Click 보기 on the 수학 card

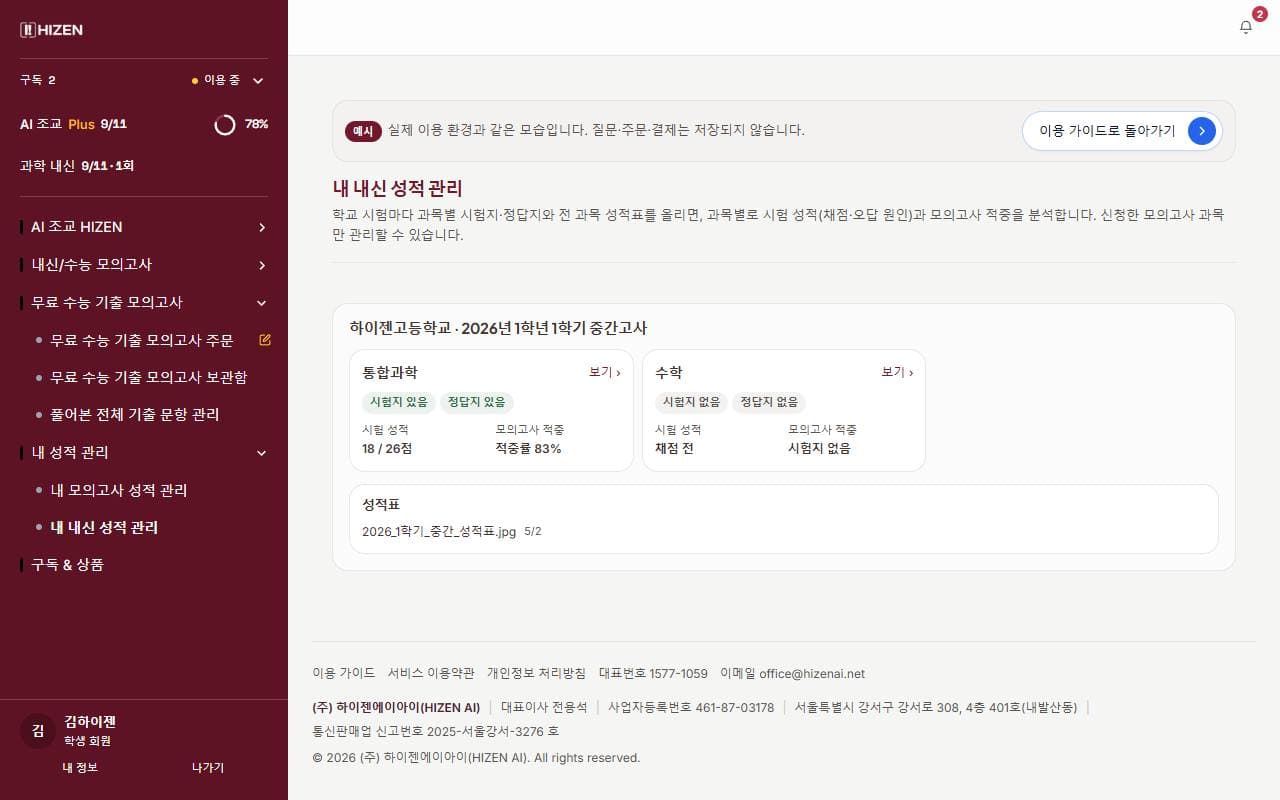(897, 372)
